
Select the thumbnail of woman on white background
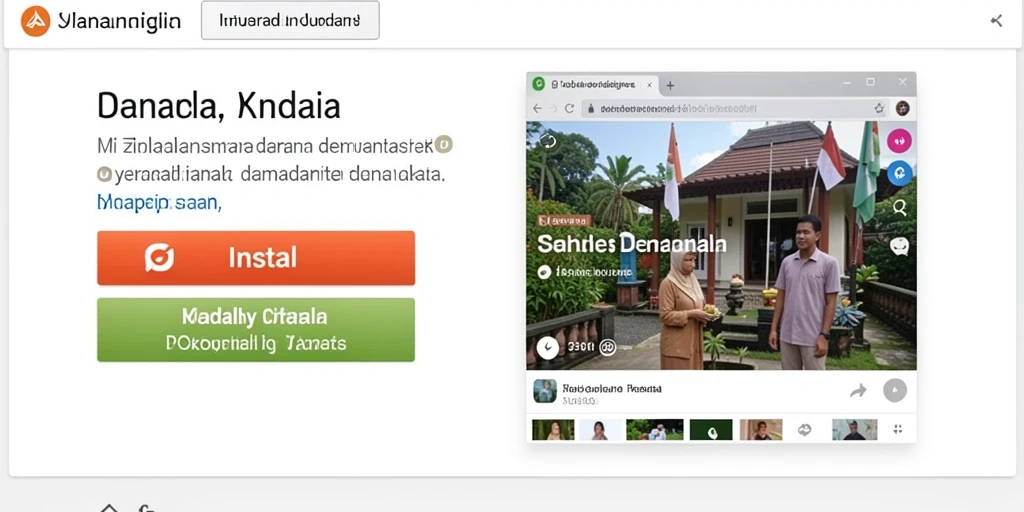coord(600,430)
